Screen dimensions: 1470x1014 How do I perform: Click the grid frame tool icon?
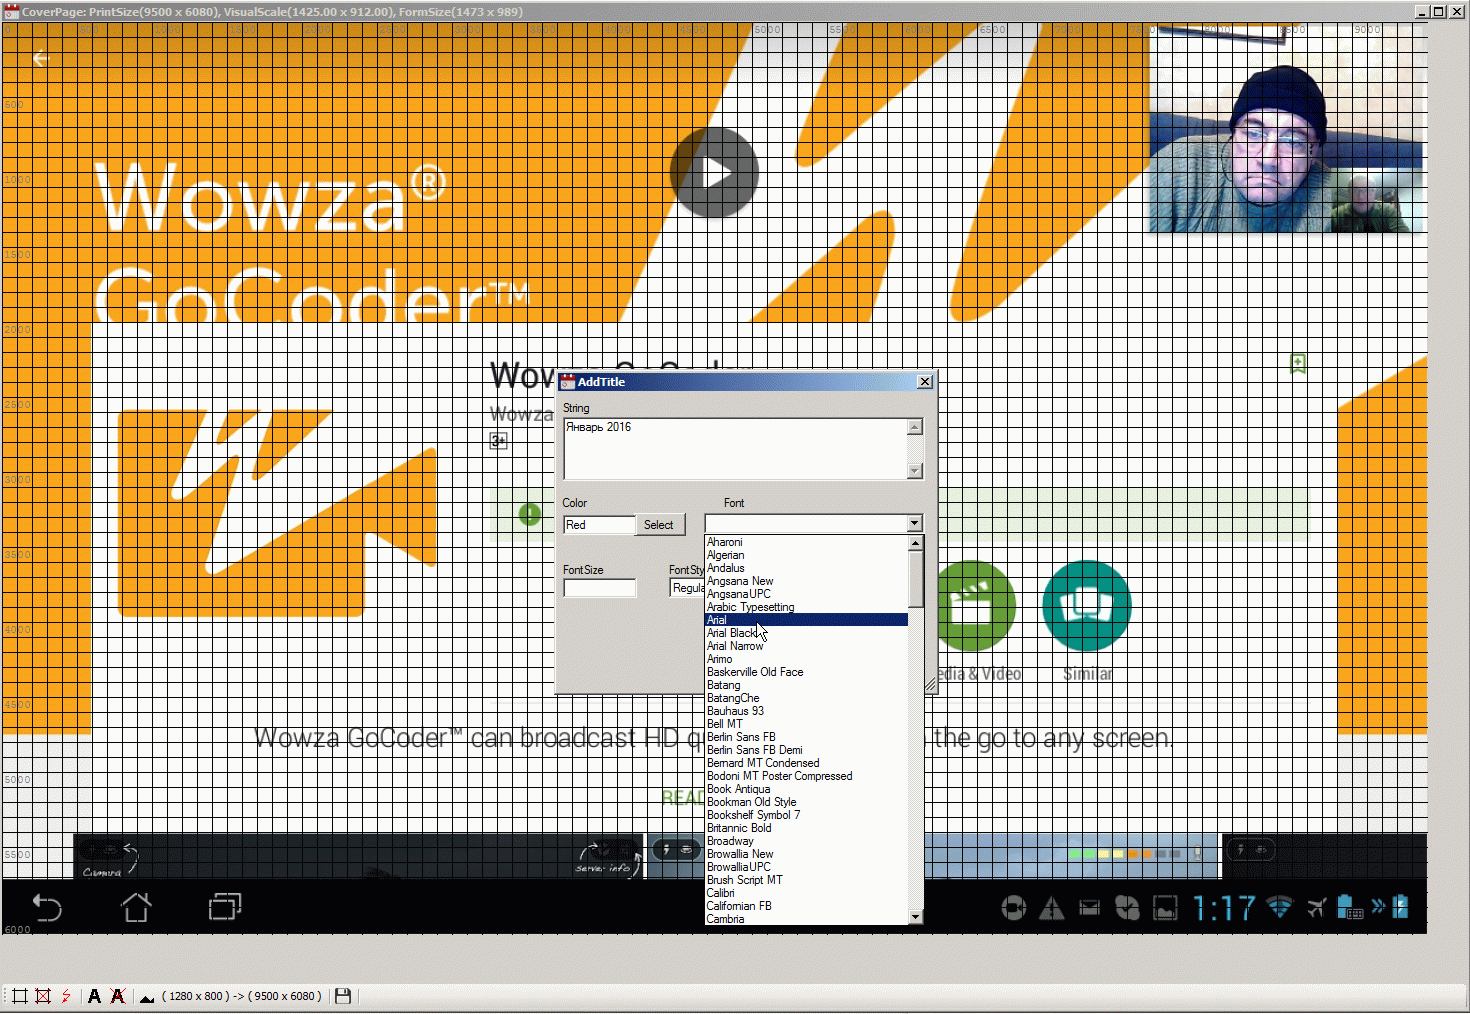point(19,996)
